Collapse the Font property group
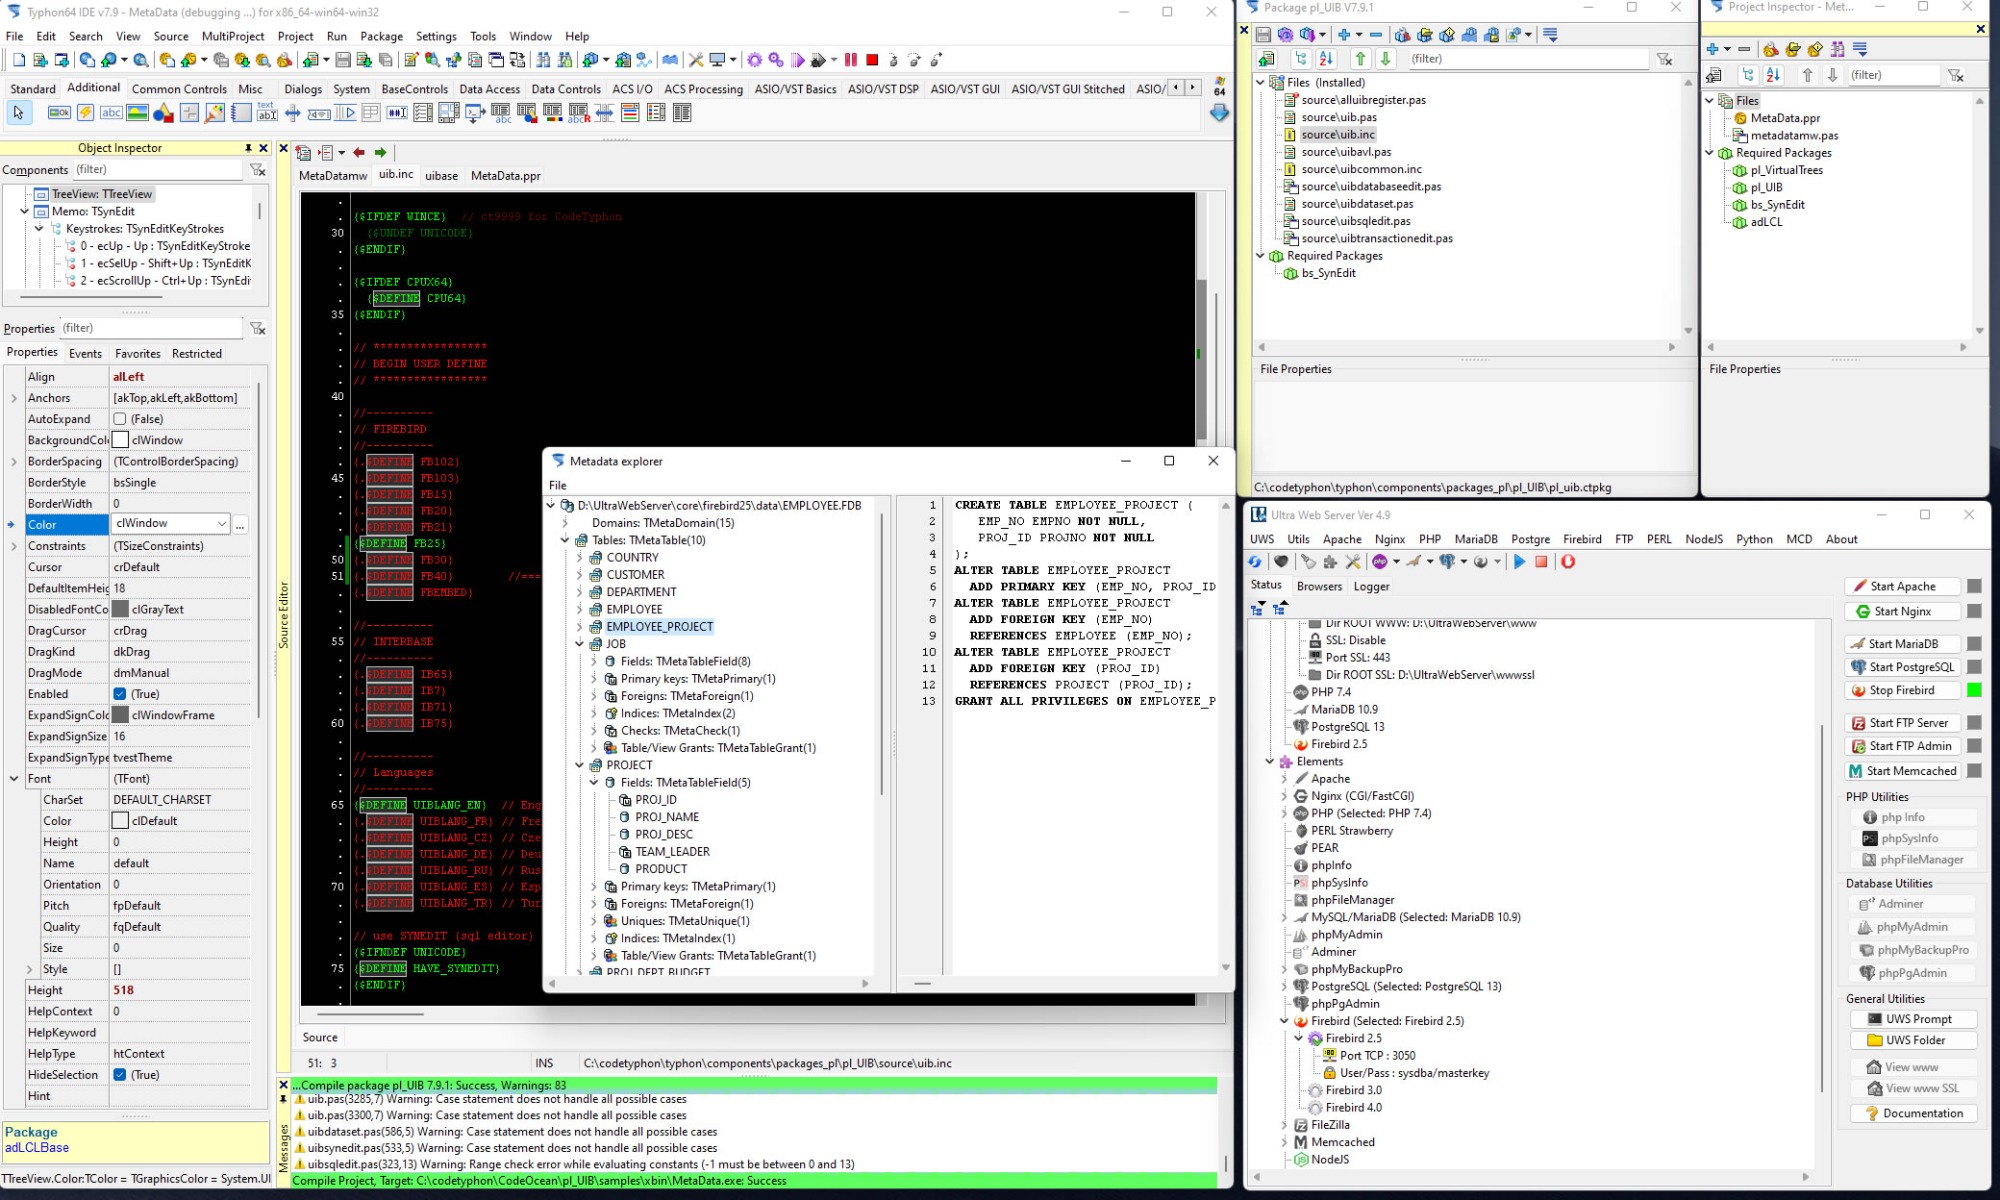 click(13, 779)
